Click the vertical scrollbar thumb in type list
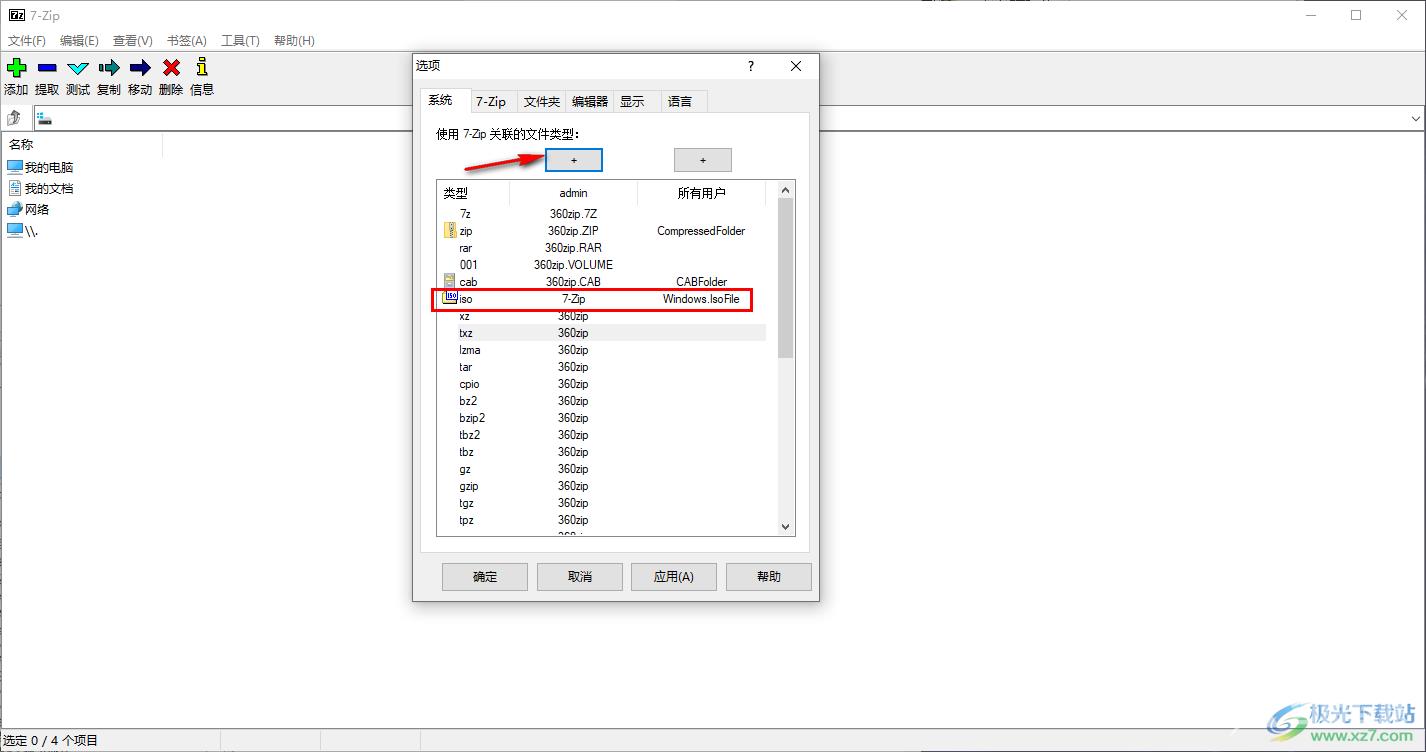Image resolution: width=1426 pixels, height=752 pixels. click(785, 277)
